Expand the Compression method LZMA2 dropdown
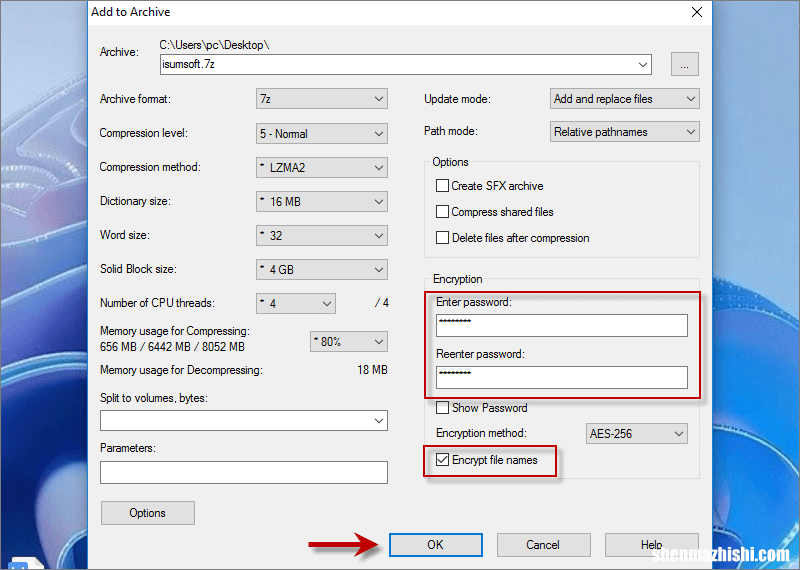Screen dimensions: 800x570 point(321,167)
